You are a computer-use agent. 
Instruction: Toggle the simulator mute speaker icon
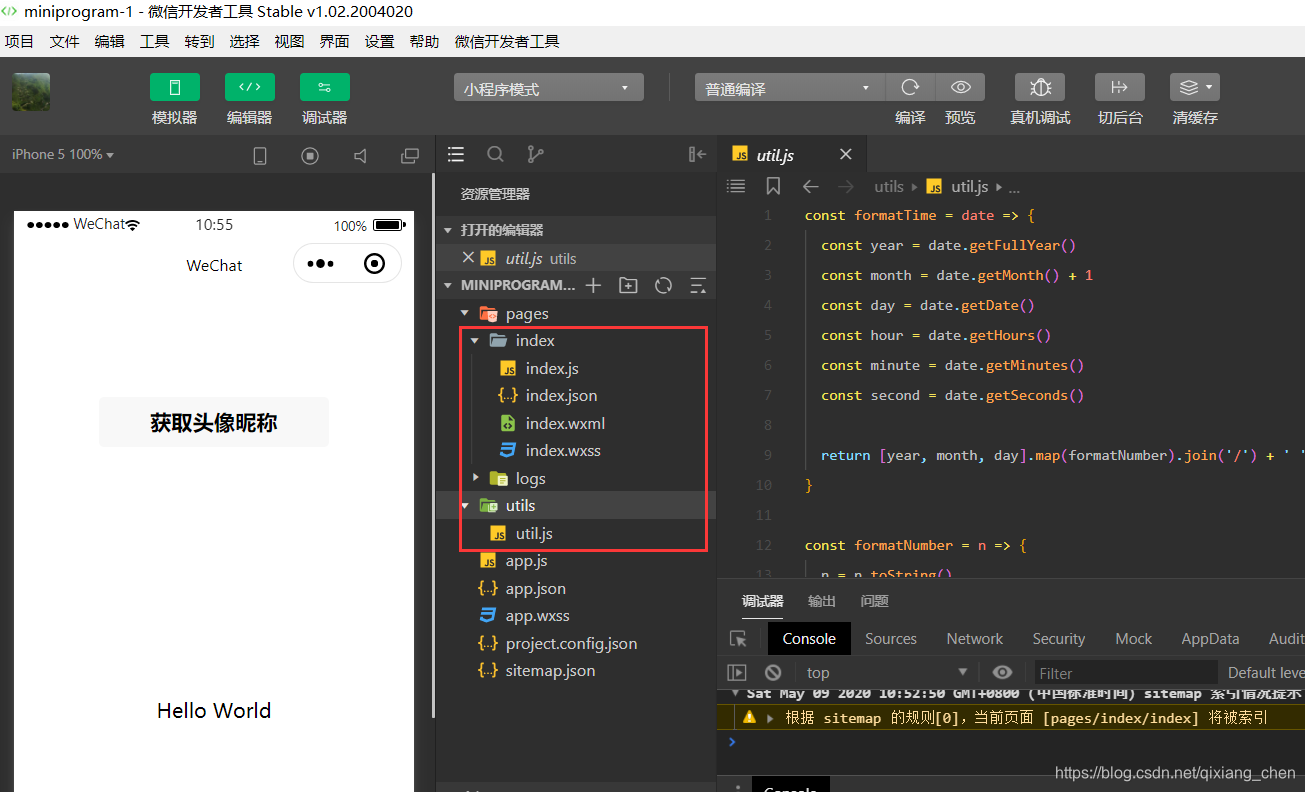coord(360,155)
